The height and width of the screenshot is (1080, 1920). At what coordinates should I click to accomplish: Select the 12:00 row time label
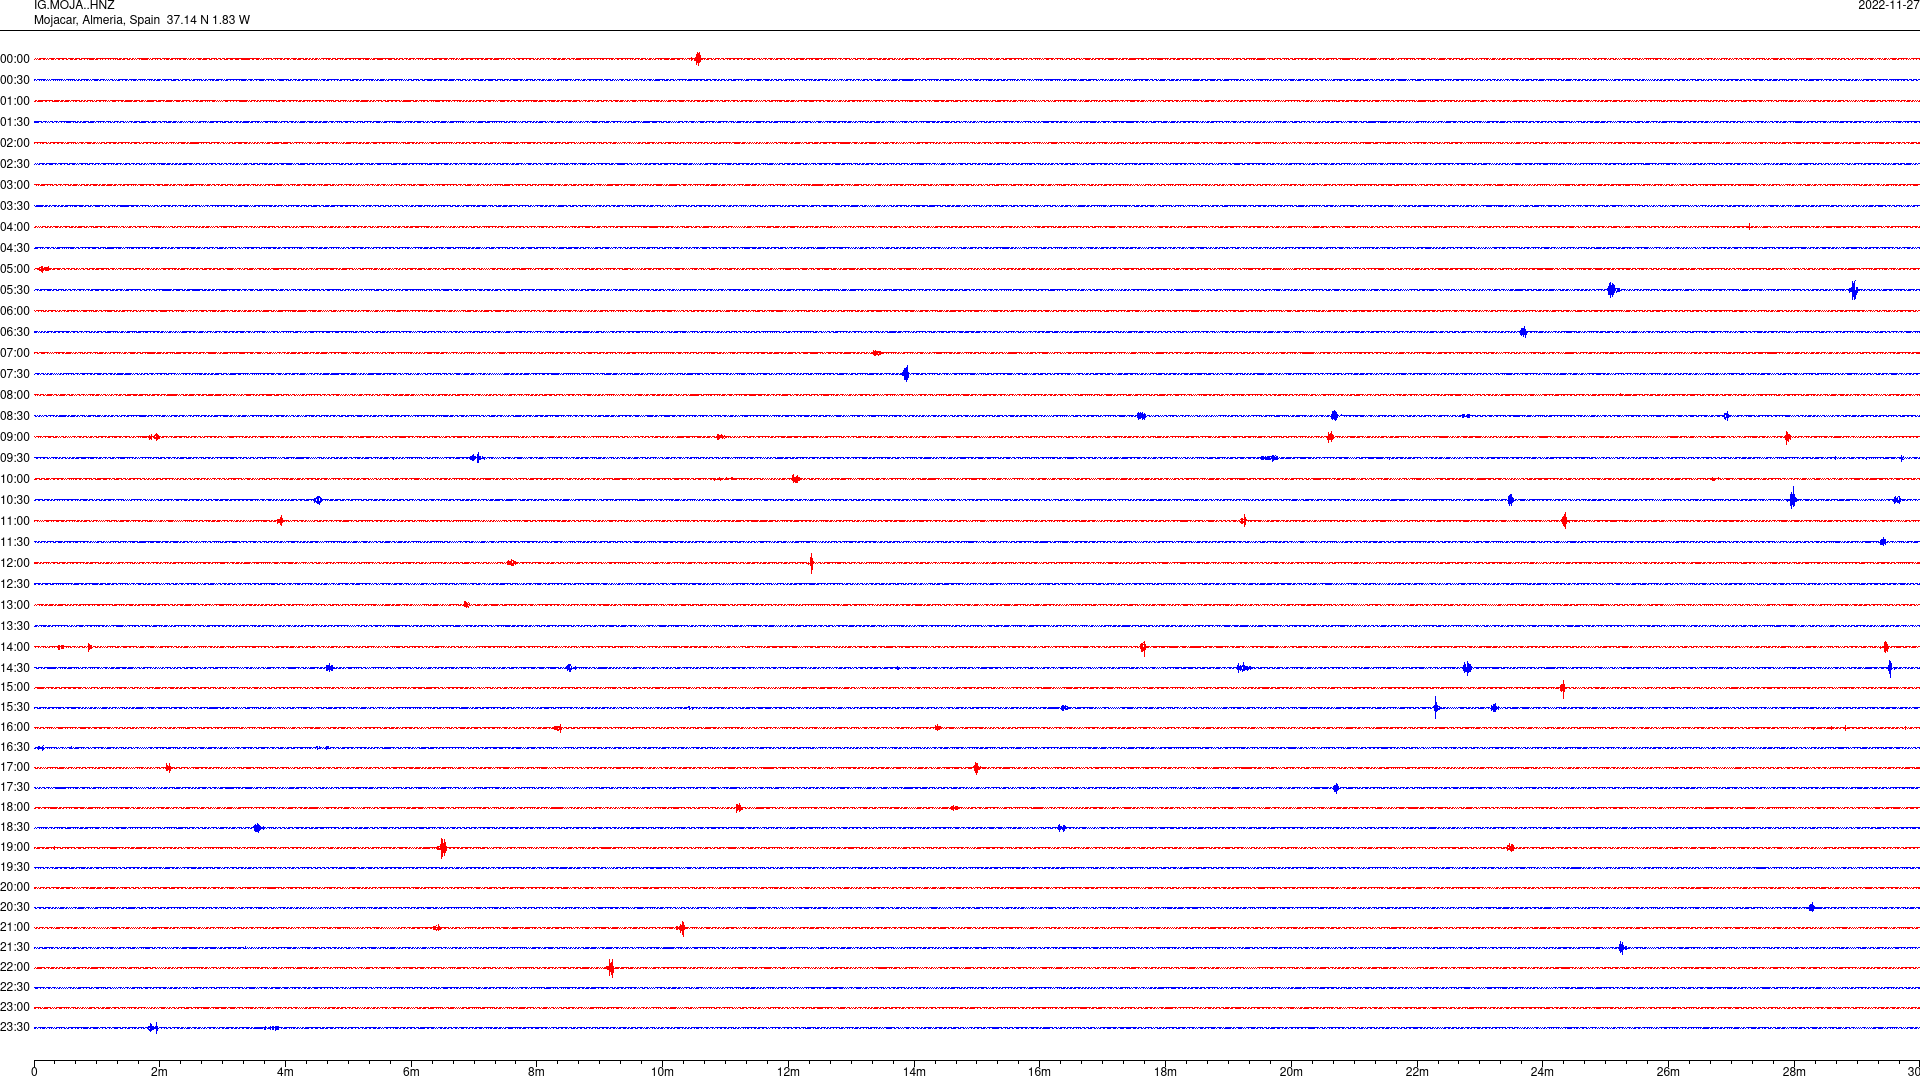pos(15,563)
